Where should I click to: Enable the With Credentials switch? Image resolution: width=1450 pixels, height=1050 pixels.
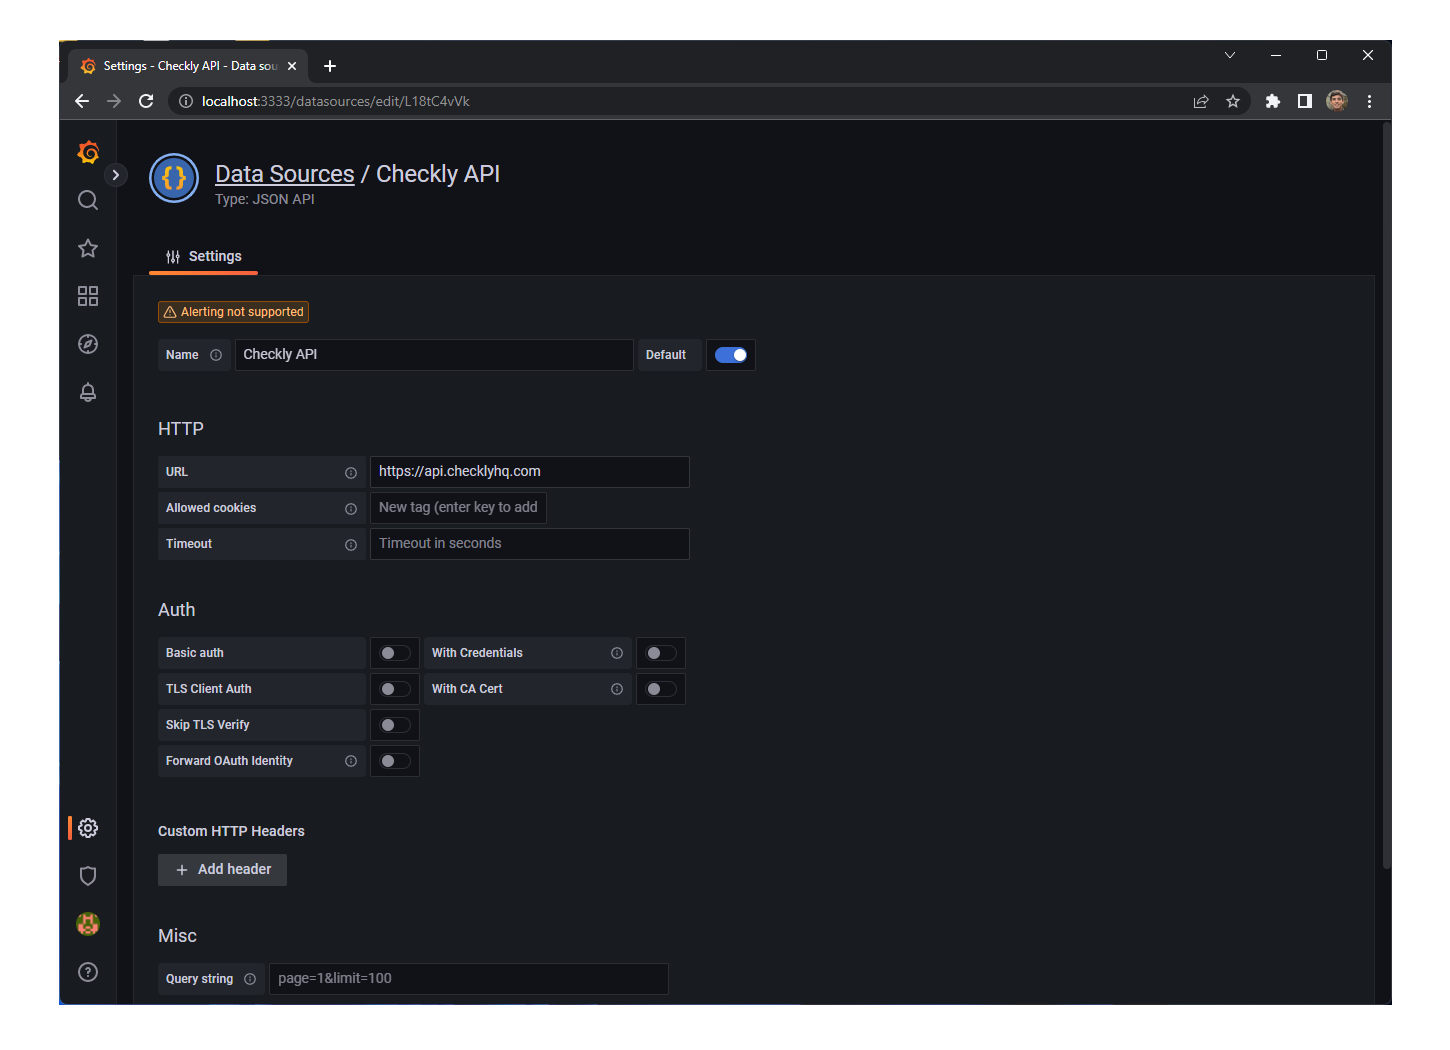click(660, 652)
